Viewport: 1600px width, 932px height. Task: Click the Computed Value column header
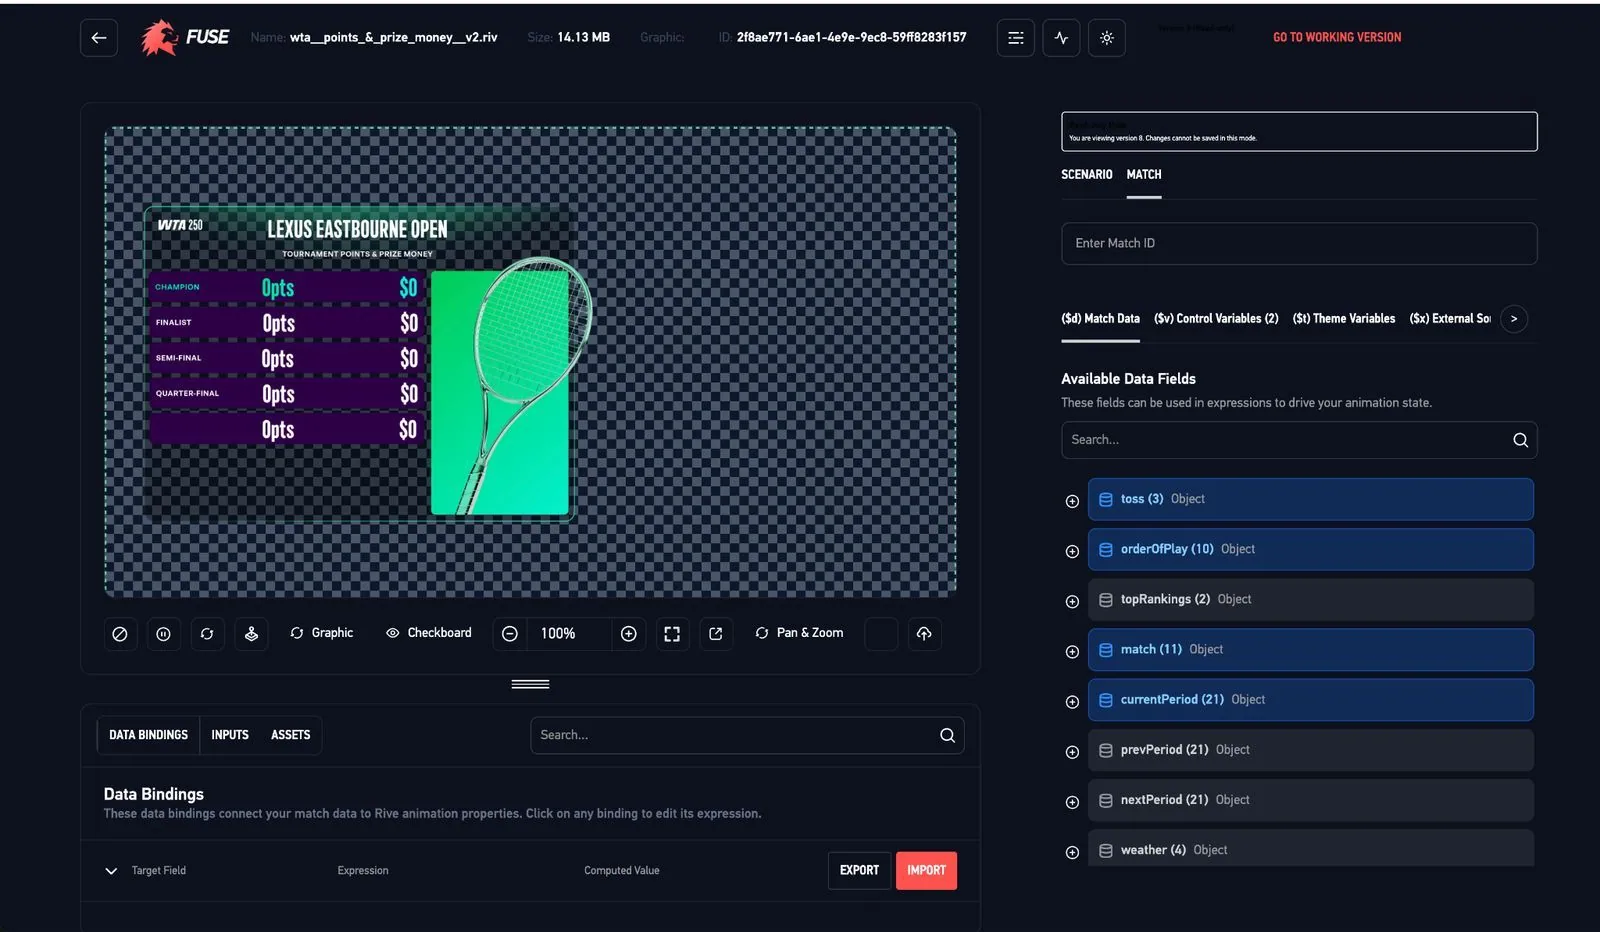(x=622, y=871)
